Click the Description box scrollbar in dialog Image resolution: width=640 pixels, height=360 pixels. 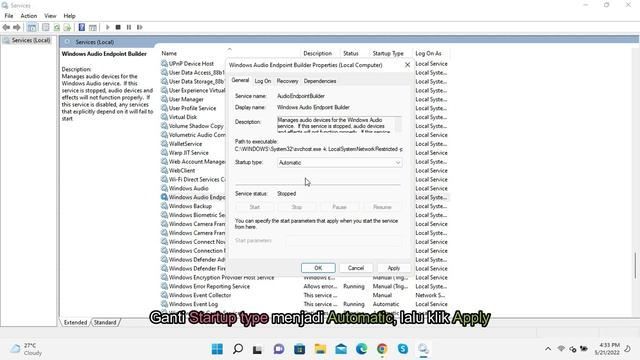pos(398,124)
